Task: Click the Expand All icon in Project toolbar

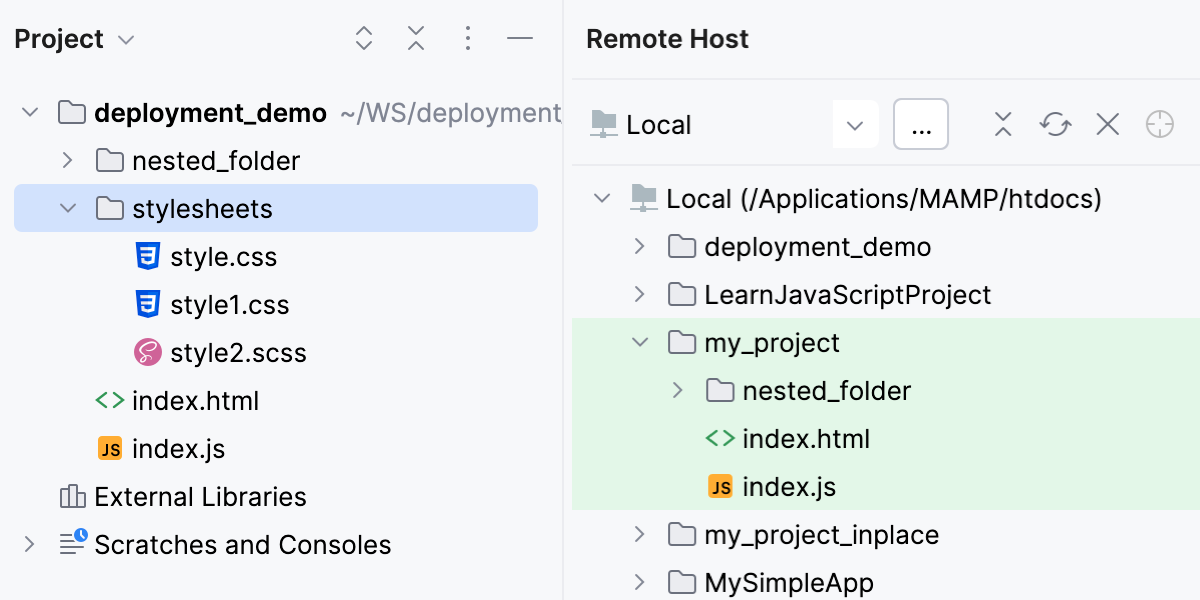Action: coord(364,38)
